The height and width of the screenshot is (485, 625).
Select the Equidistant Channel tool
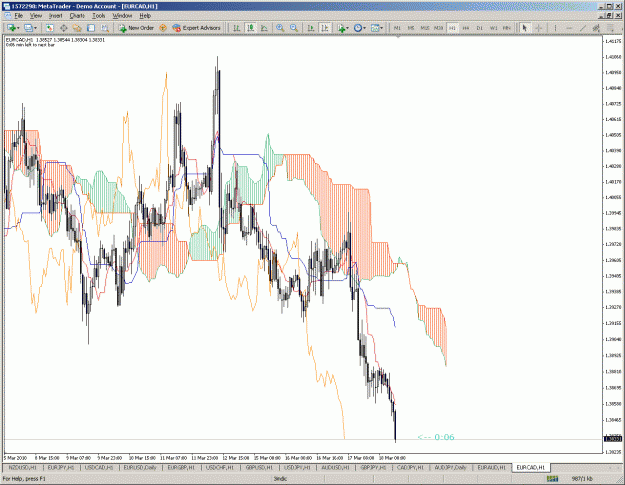(596, 28)
